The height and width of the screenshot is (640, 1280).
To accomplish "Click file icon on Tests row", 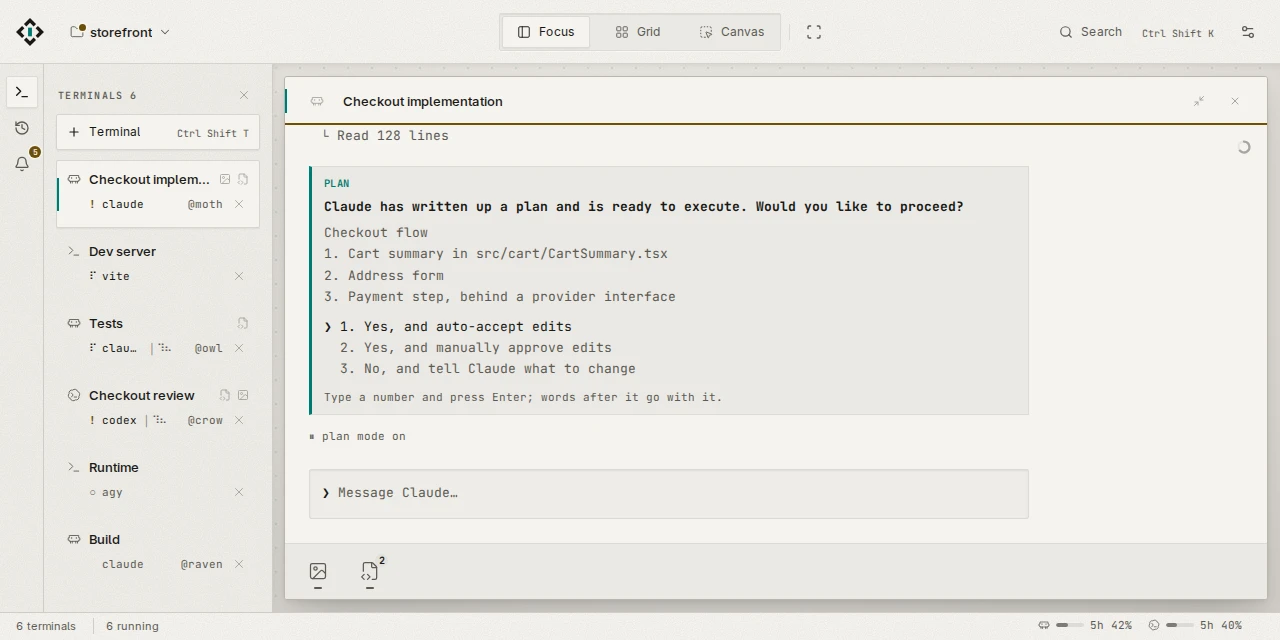I will tap(243, 324).
